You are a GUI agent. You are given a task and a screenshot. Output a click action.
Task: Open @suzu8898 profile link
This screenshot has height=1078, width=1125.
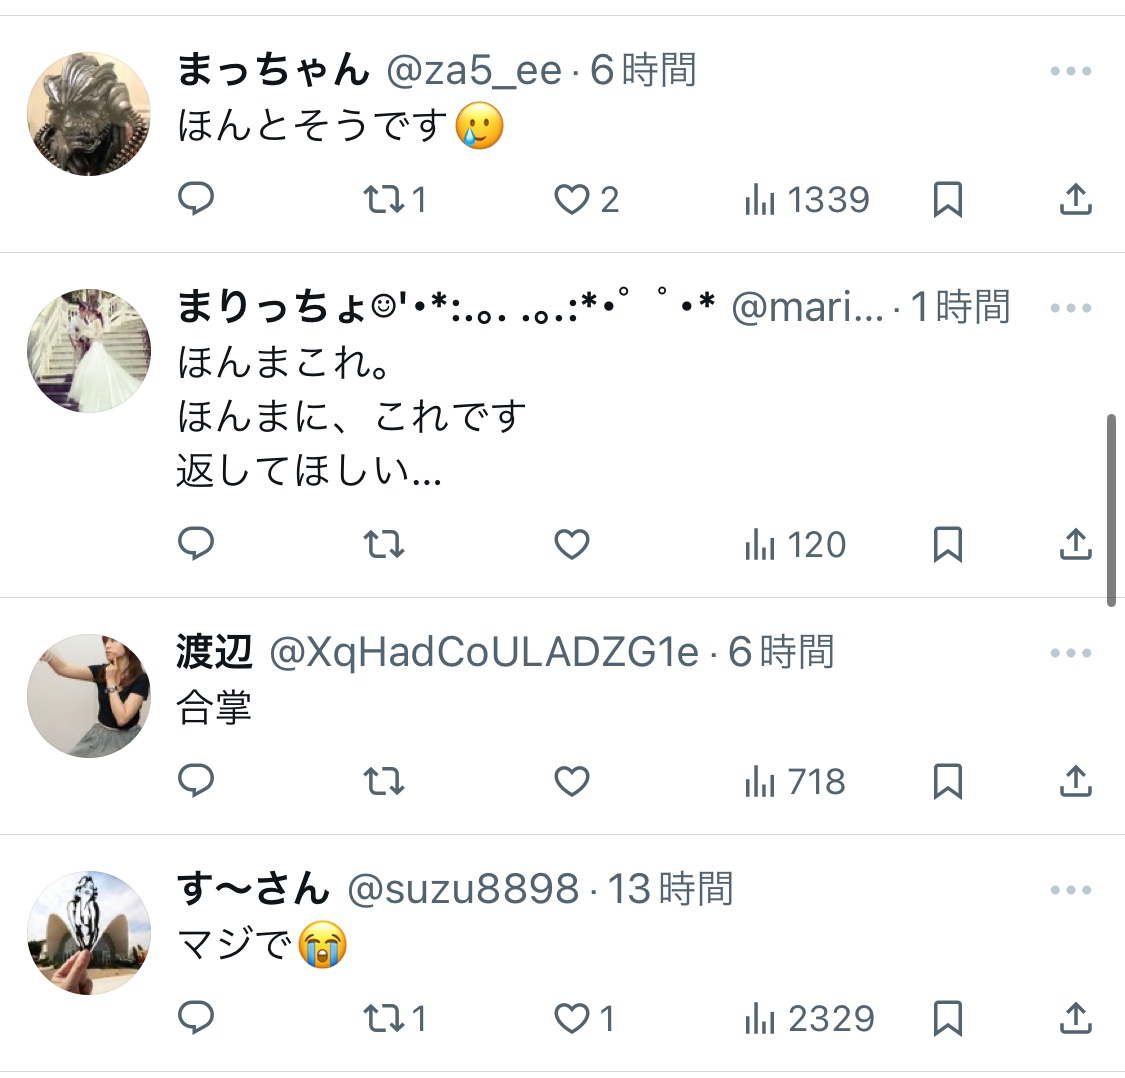(x=463, y=889)
